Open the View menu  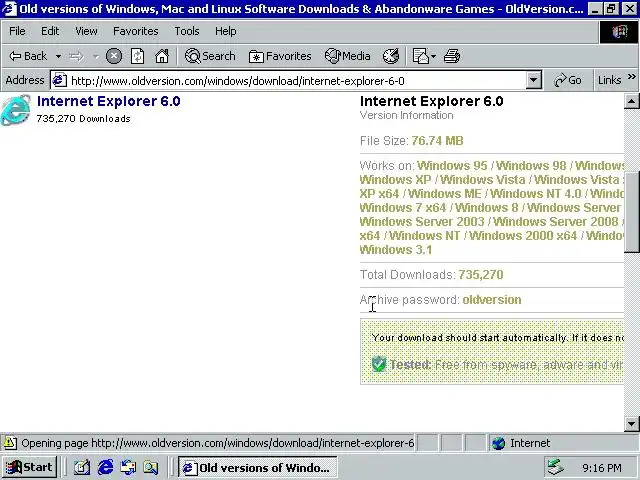point(86,31)
